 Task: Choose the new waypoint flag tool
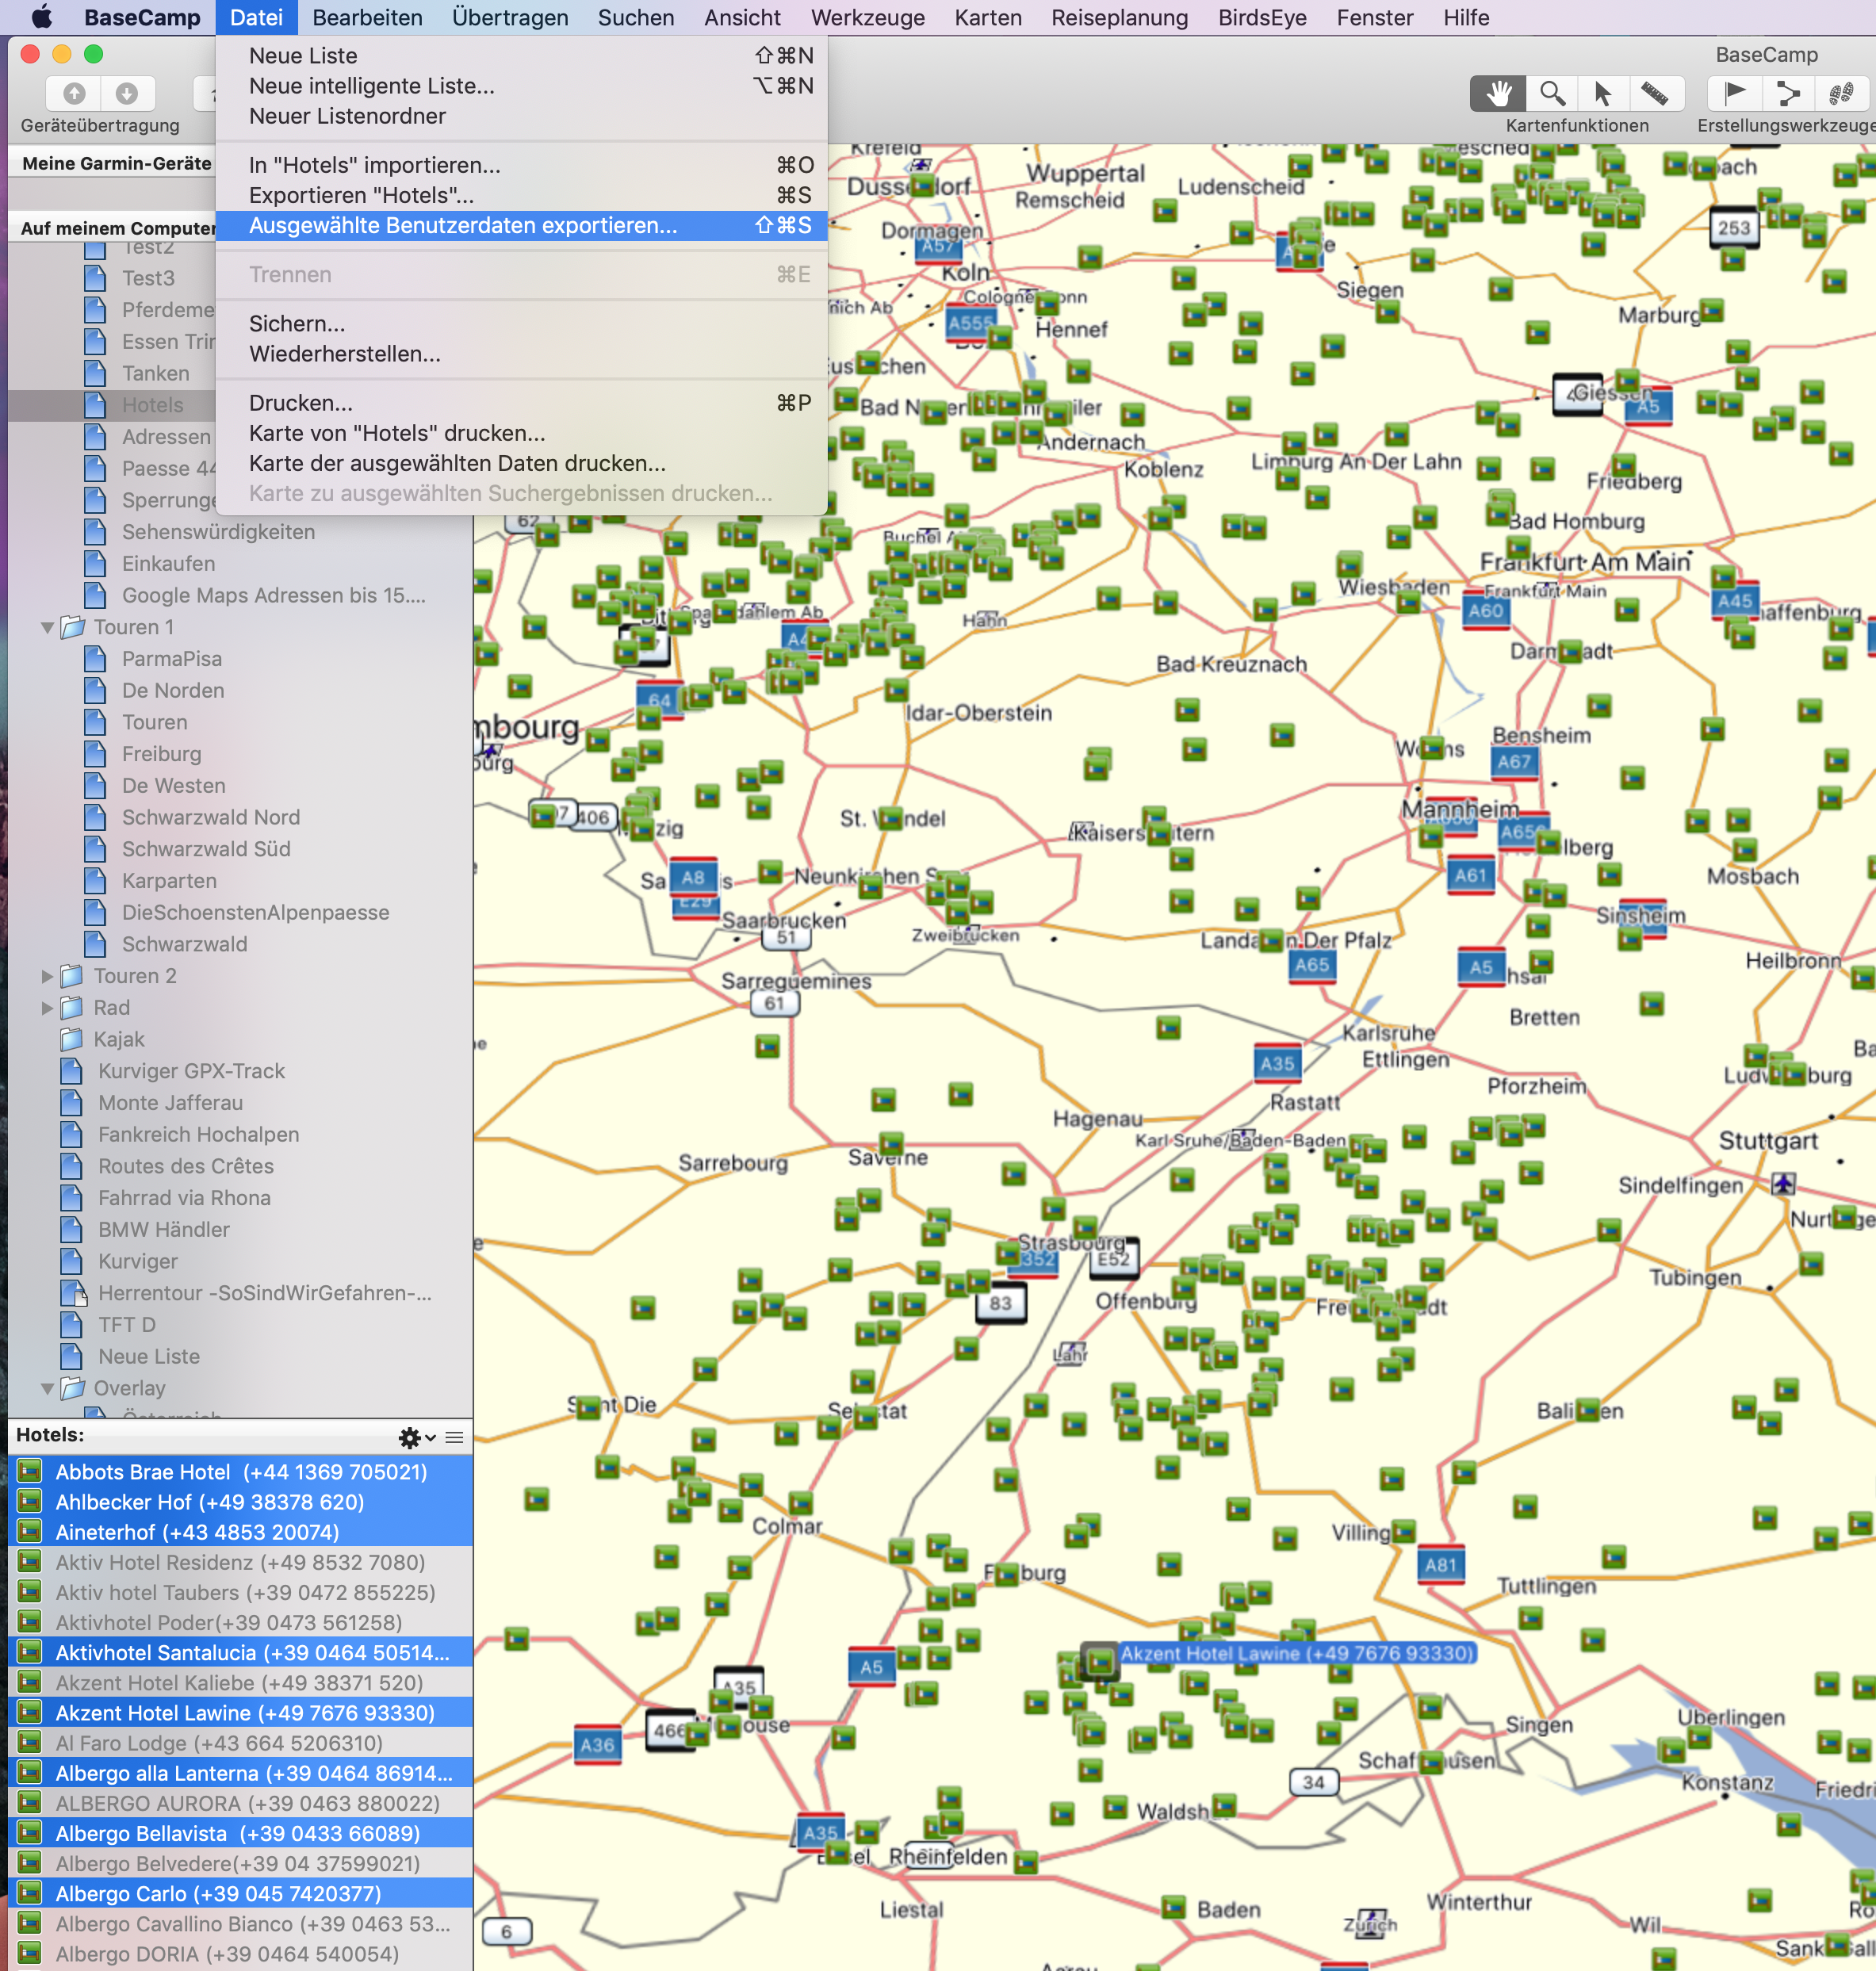(x=1735, y=94)
